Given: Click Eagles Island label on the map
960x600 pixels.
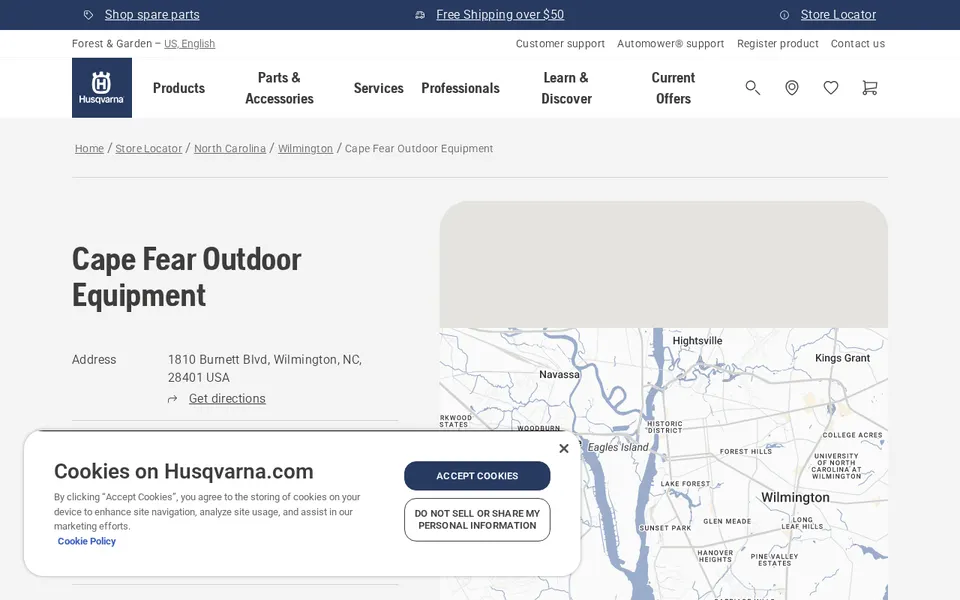Looking at the screenshot, I should (x=618, y=448).
